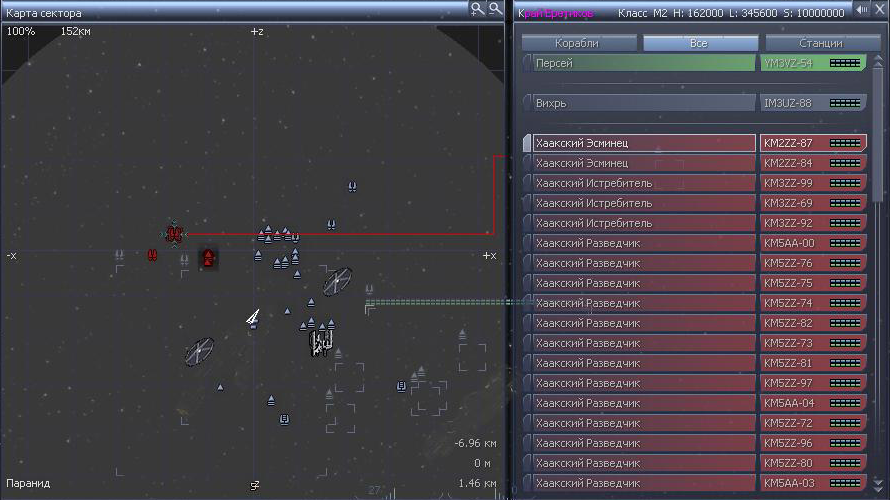Click the 152км map scale readout

coord(75,32)
